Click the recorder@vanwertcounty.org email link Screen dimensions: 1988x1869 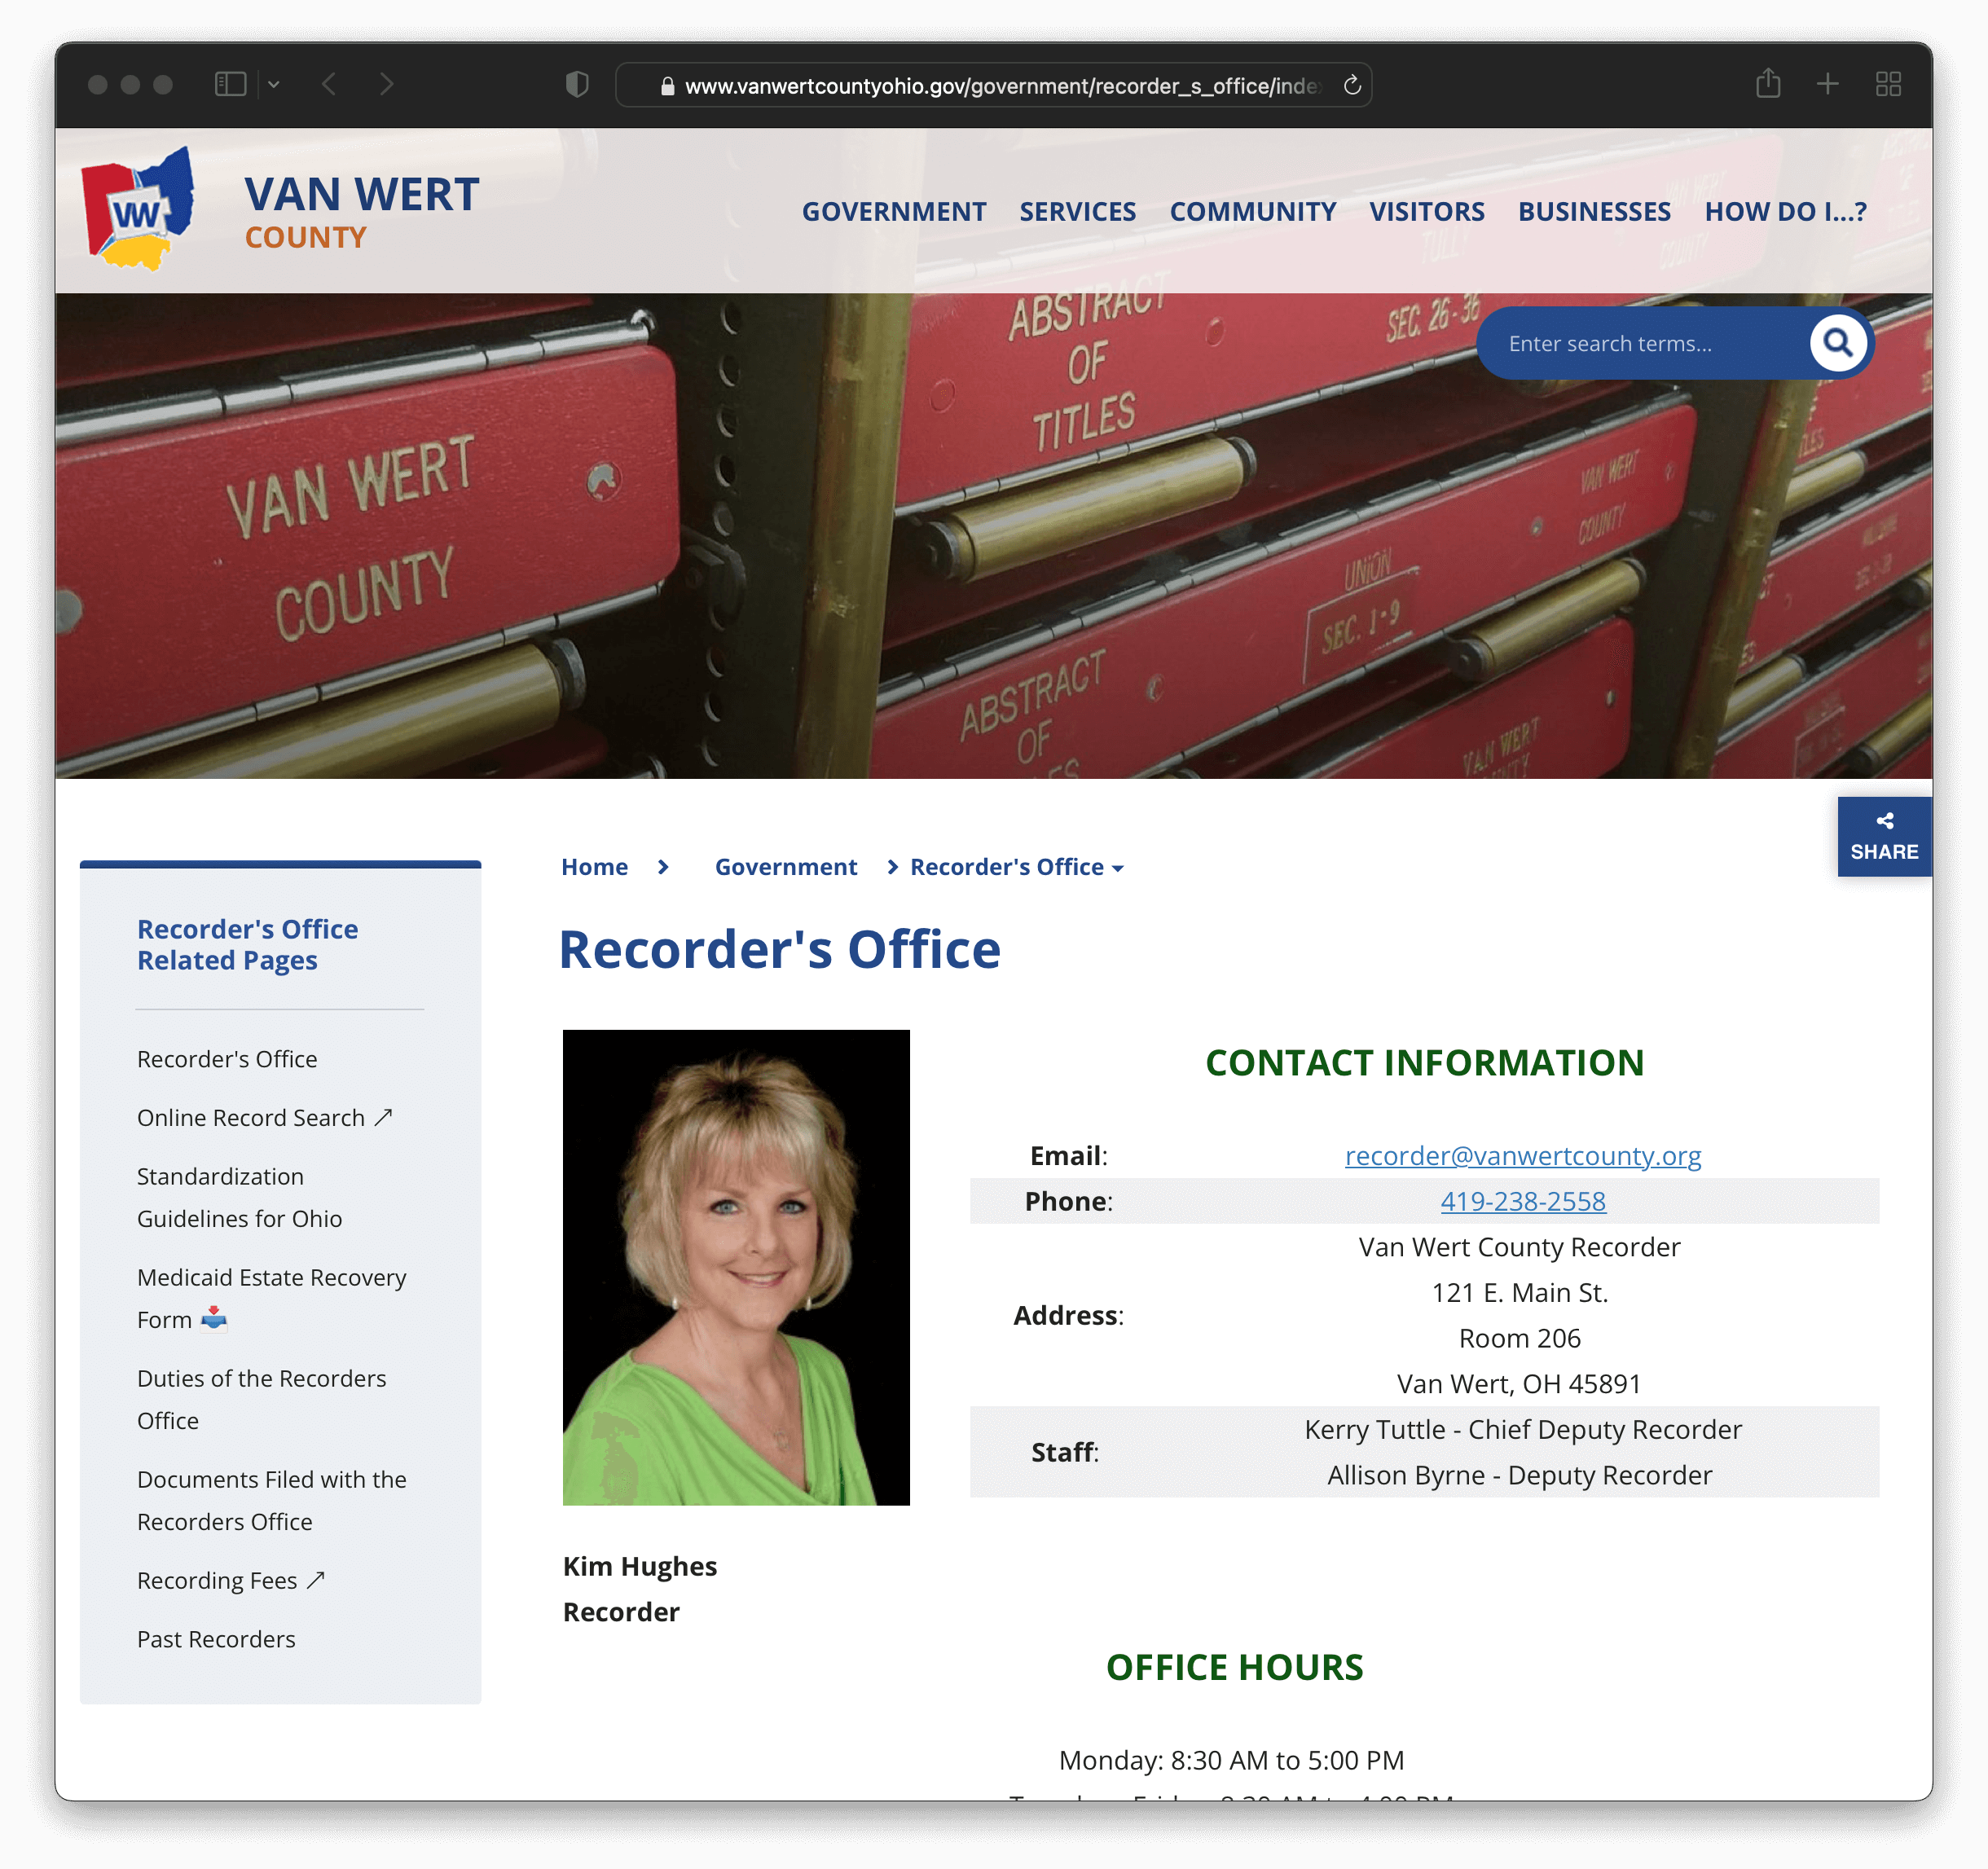coord(1522,1155)
